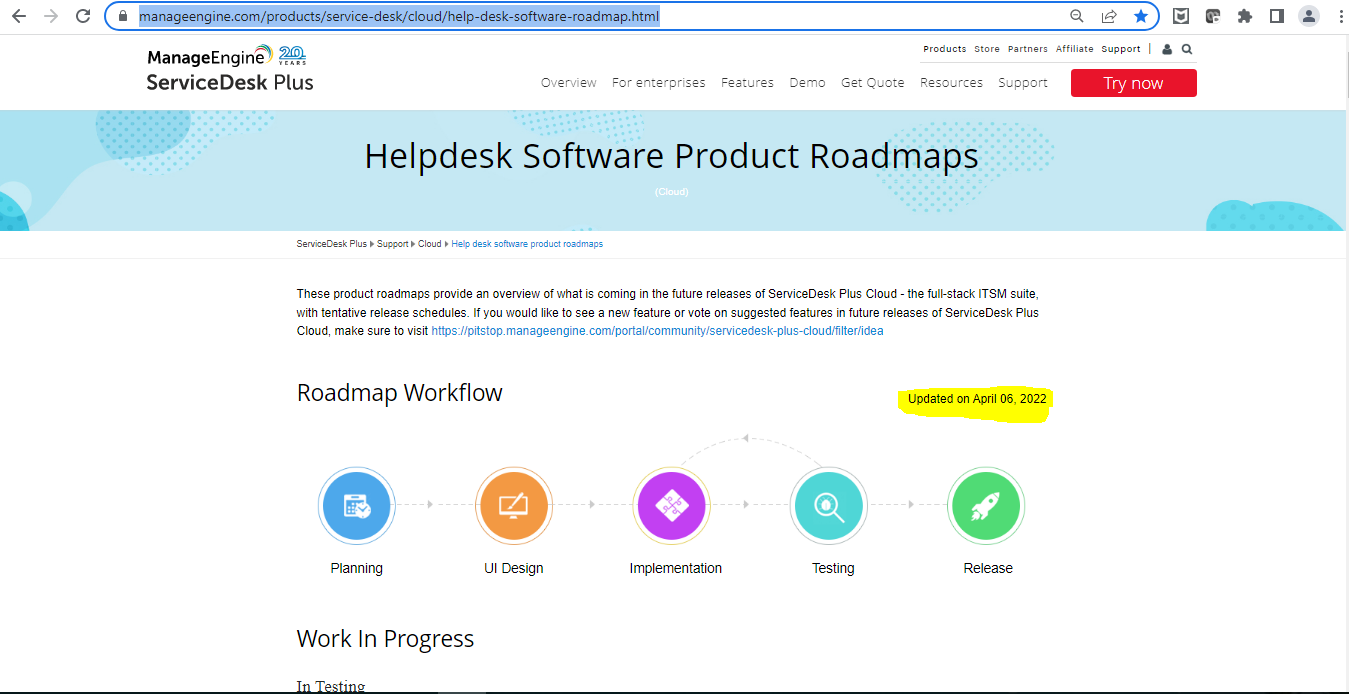This screenshot has width=1349, height=694.
Task: Open the pitstop.manageengine.com community link
Action: coord(657,331)
